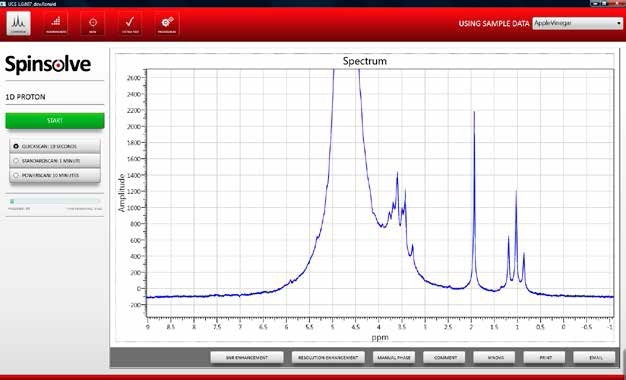Click the 1D PROTON experiment label

pyautogui.click(x=26, y=97)
